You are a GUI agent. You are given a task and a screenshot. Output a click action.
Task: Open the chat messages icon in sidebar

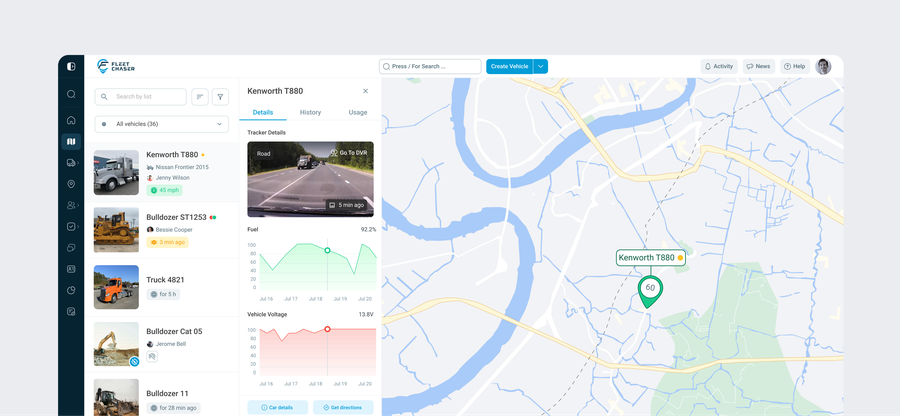tap(71, 248)
